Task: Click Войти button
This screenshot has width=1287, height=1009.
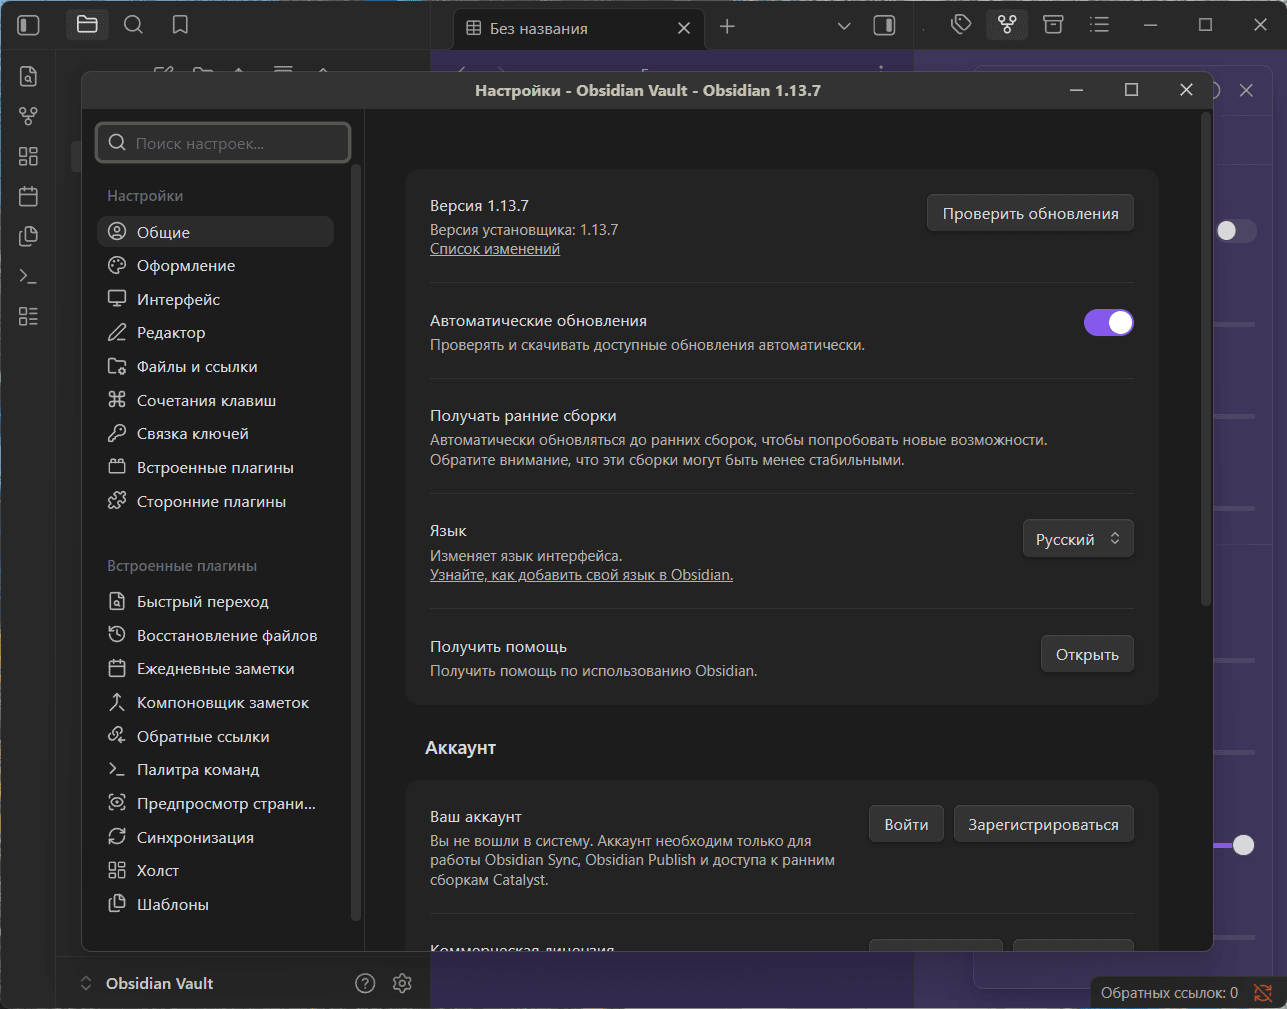Action: coord(906,824)
